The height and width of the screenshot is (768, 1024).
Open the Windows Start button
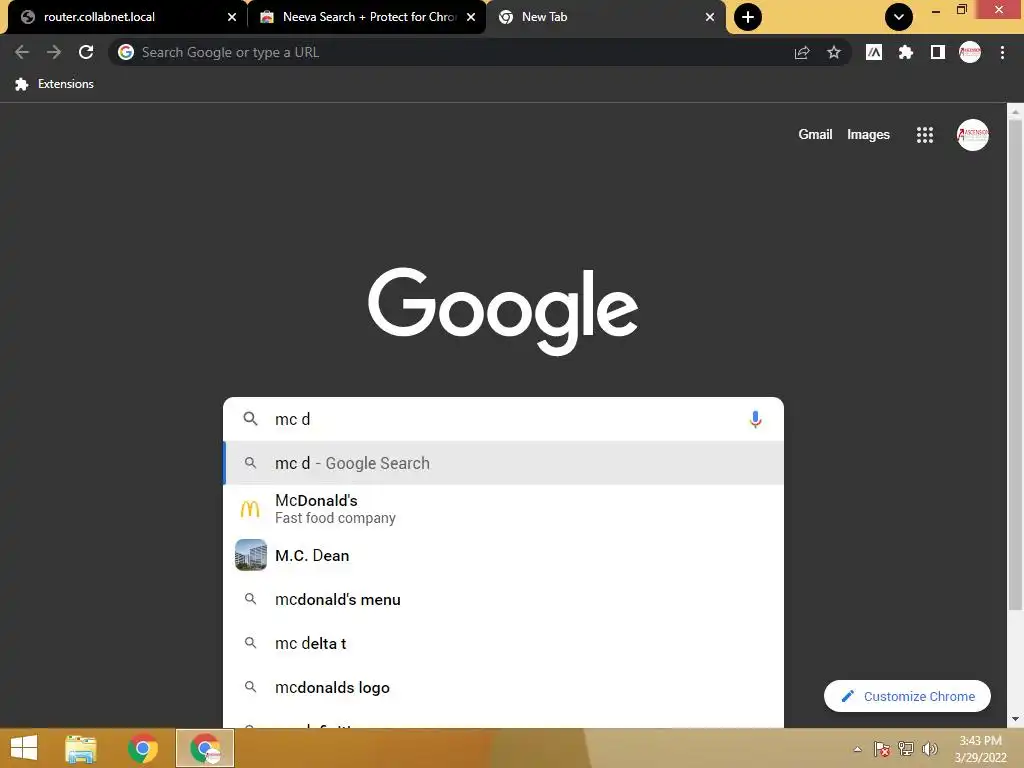point(24,748)
